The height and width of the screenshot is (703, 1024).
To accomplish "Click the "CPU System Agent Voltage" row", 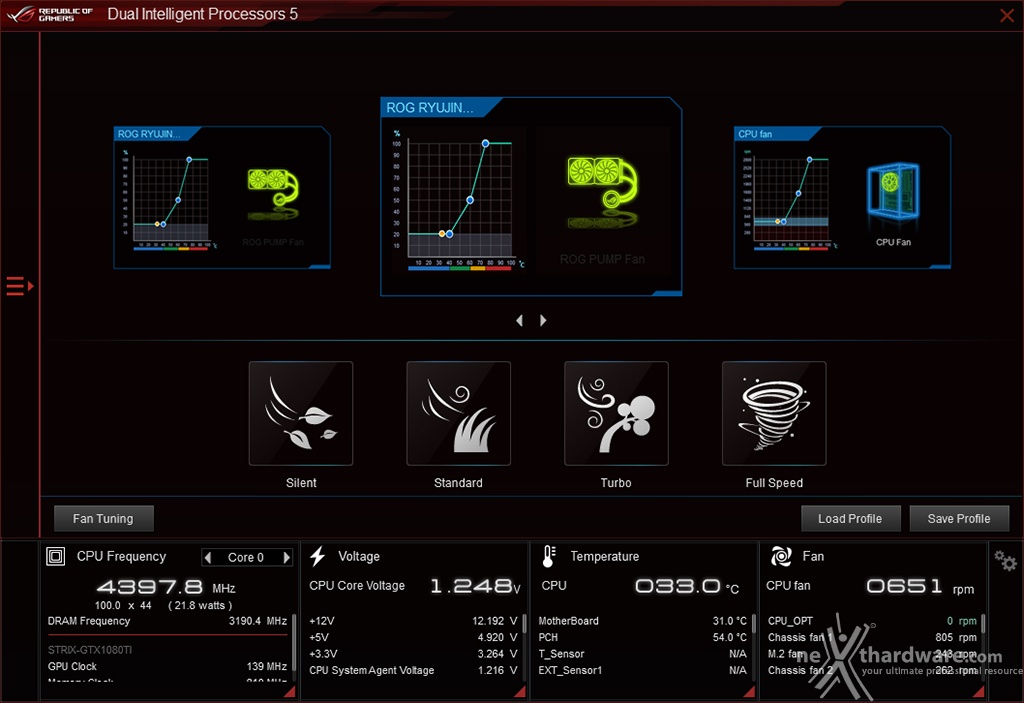I will [x=413, y=670].
